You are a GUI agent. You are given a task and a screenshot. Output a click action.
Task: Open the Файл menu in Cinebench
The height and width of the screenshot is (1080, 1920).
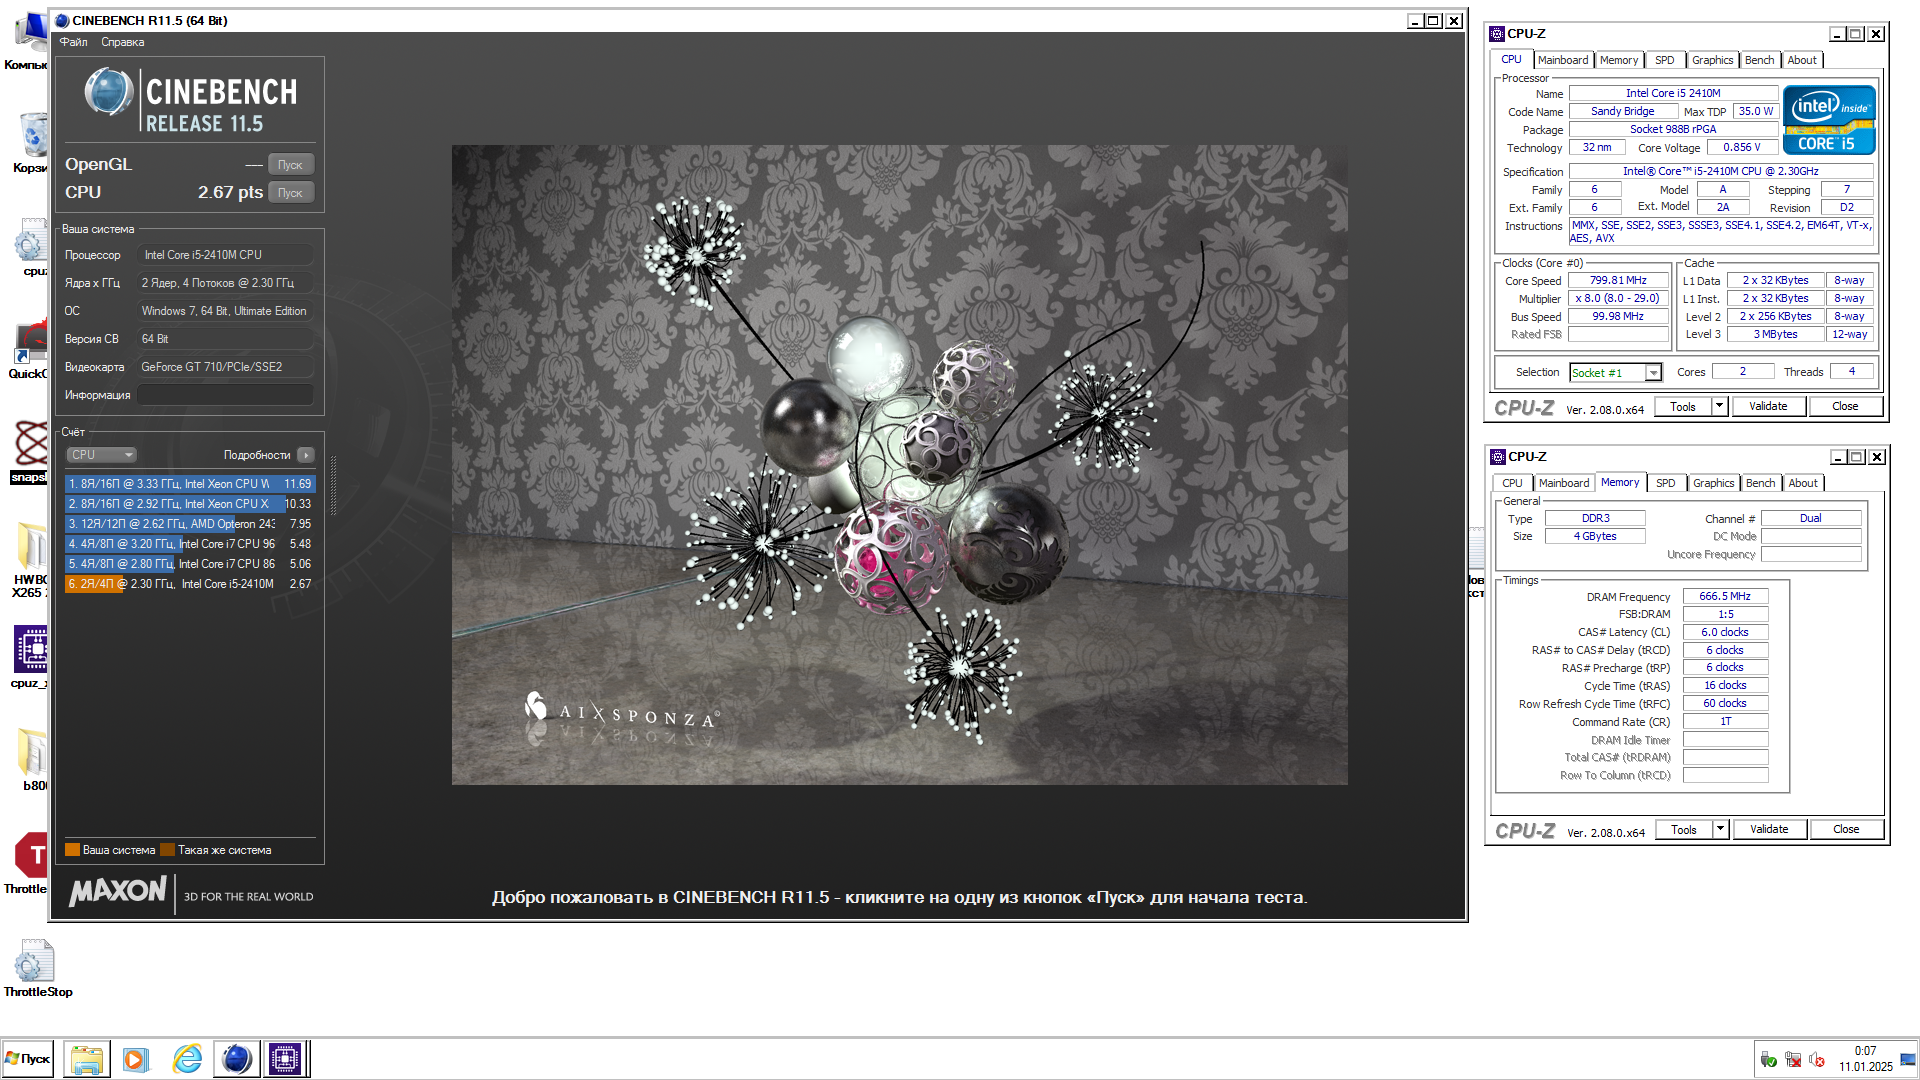click(x=73, y=42)
